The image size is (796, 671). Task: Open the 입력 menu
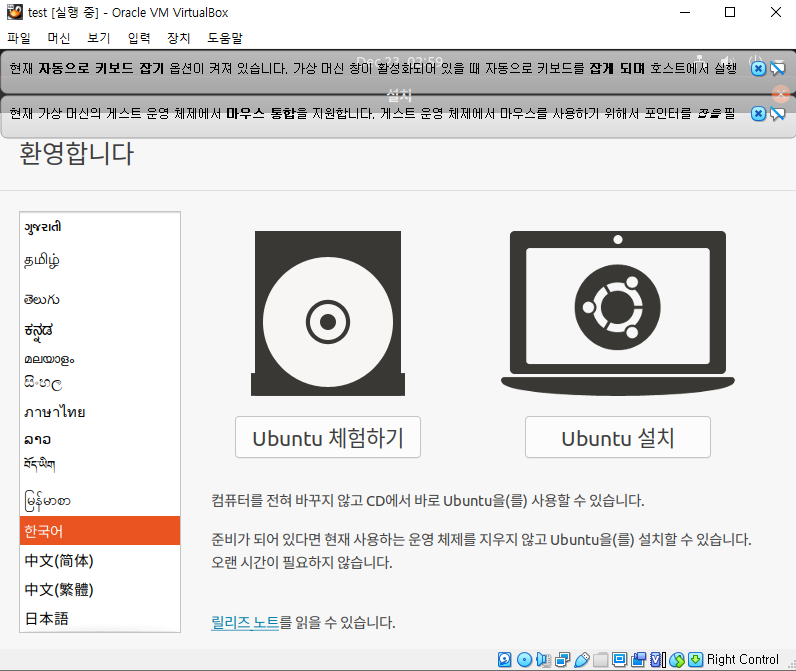click(x=139, y=38)
